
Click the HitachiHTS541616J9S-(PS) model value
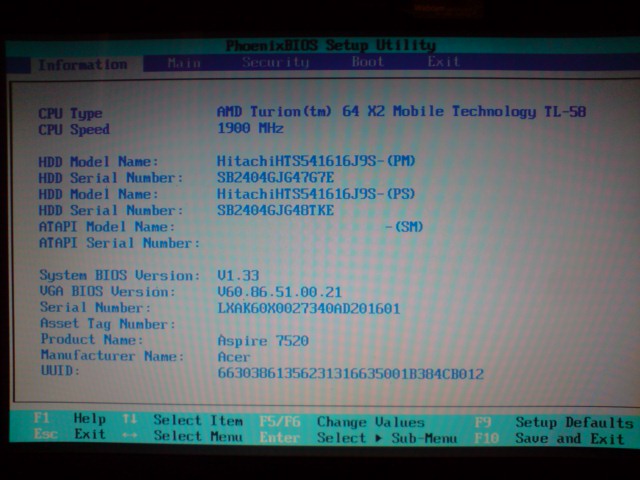(x=316, y=193)
